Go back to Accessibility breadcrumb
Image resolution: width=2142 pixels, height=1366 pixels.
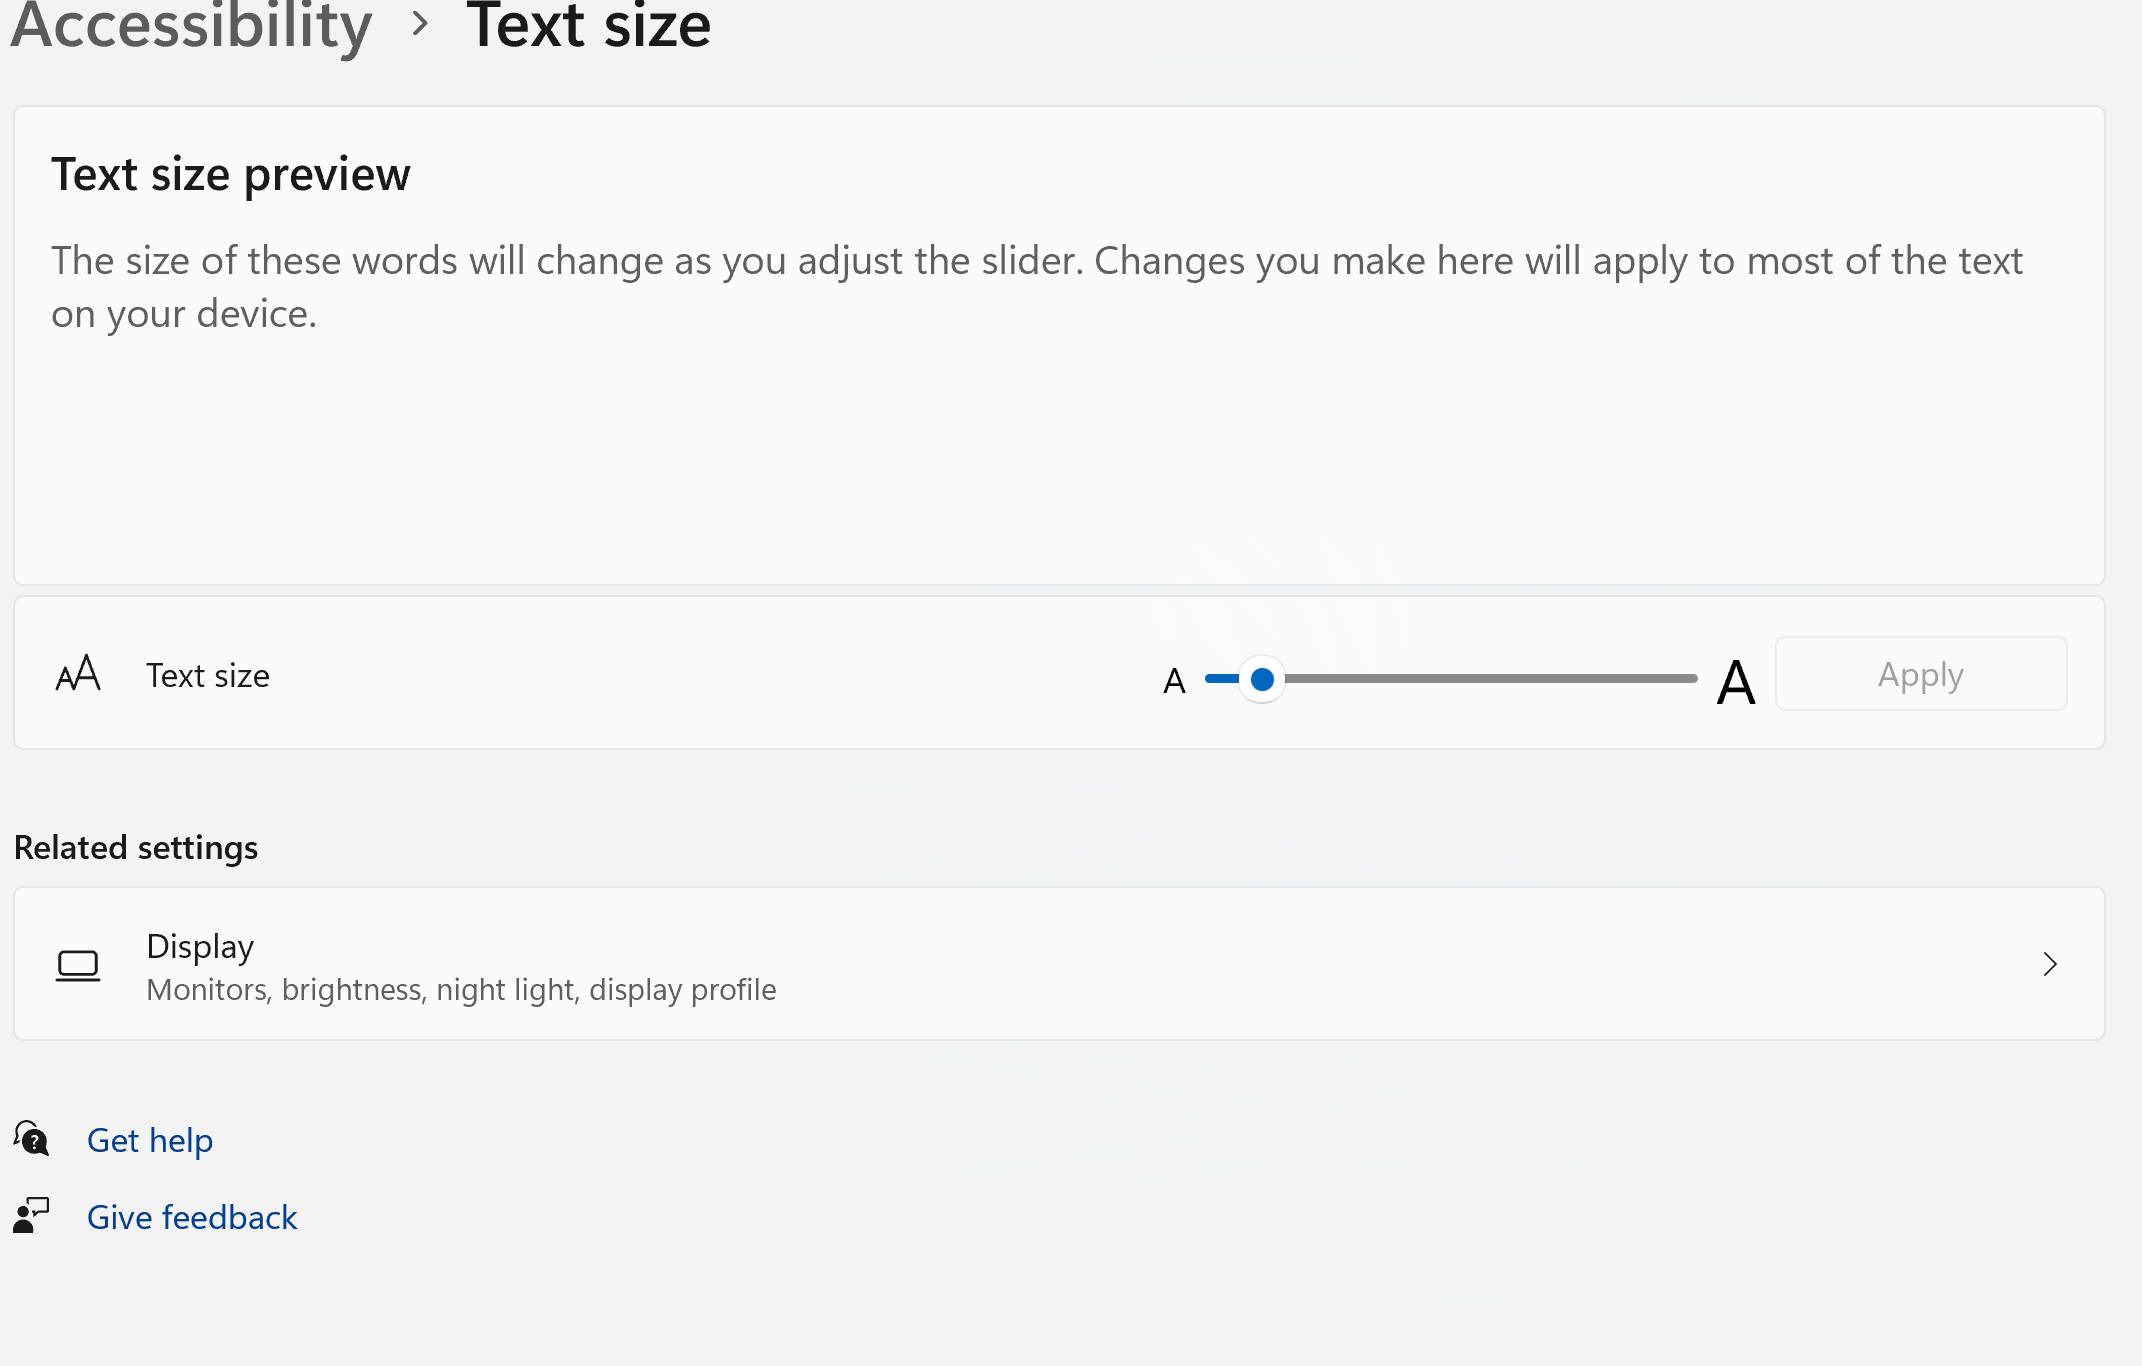coord(192,23)
